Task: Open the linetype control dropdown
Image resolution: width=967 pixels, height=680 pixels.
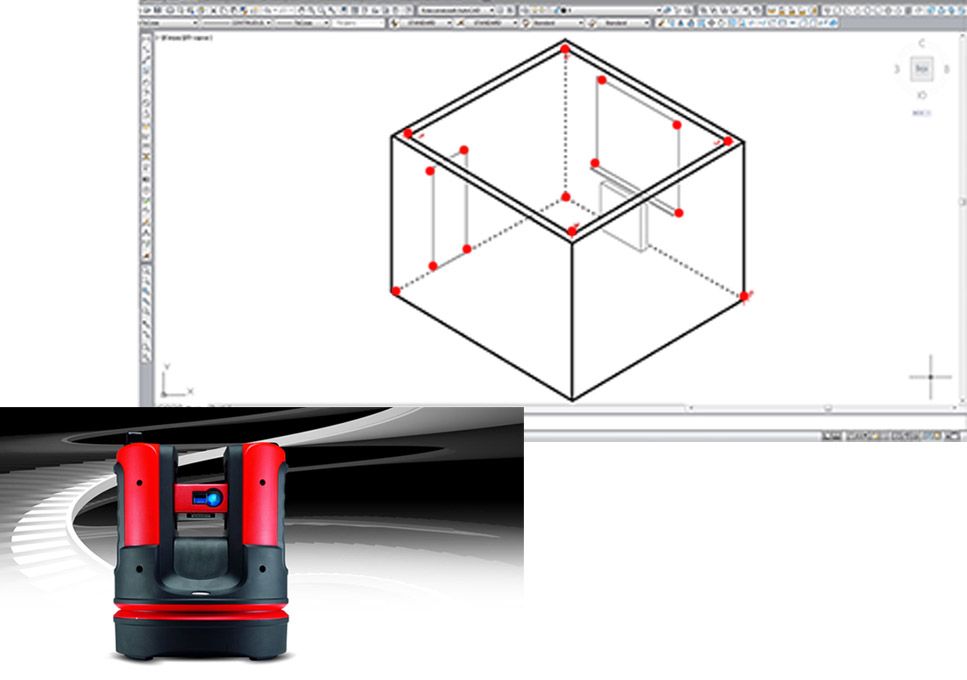Action: [x=237, y=23]
